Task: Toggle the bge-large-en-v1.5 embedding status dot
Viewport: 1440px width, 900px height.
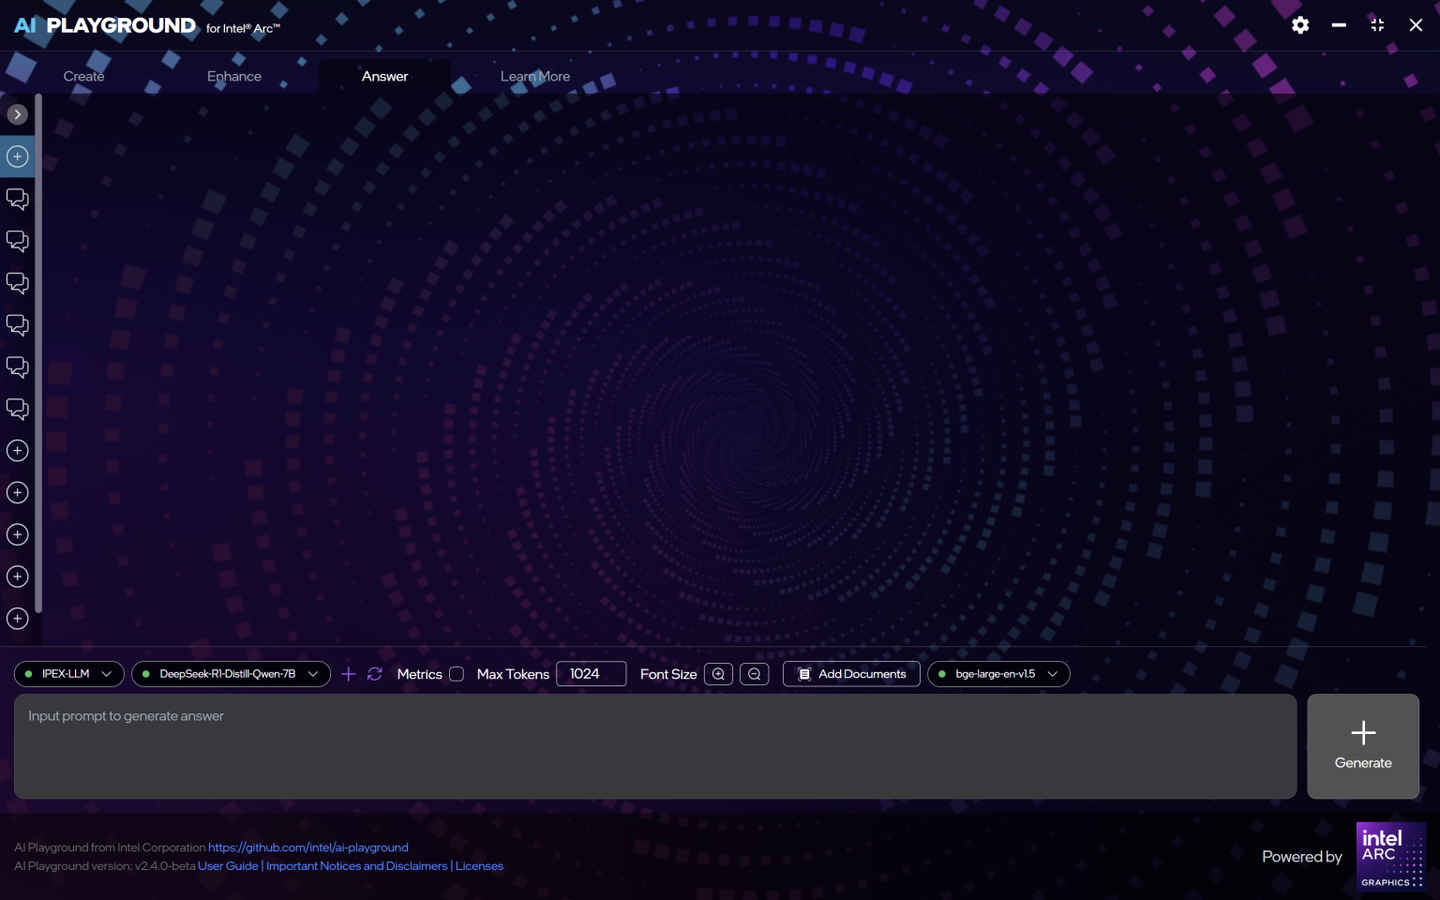Action: point(941,673)
